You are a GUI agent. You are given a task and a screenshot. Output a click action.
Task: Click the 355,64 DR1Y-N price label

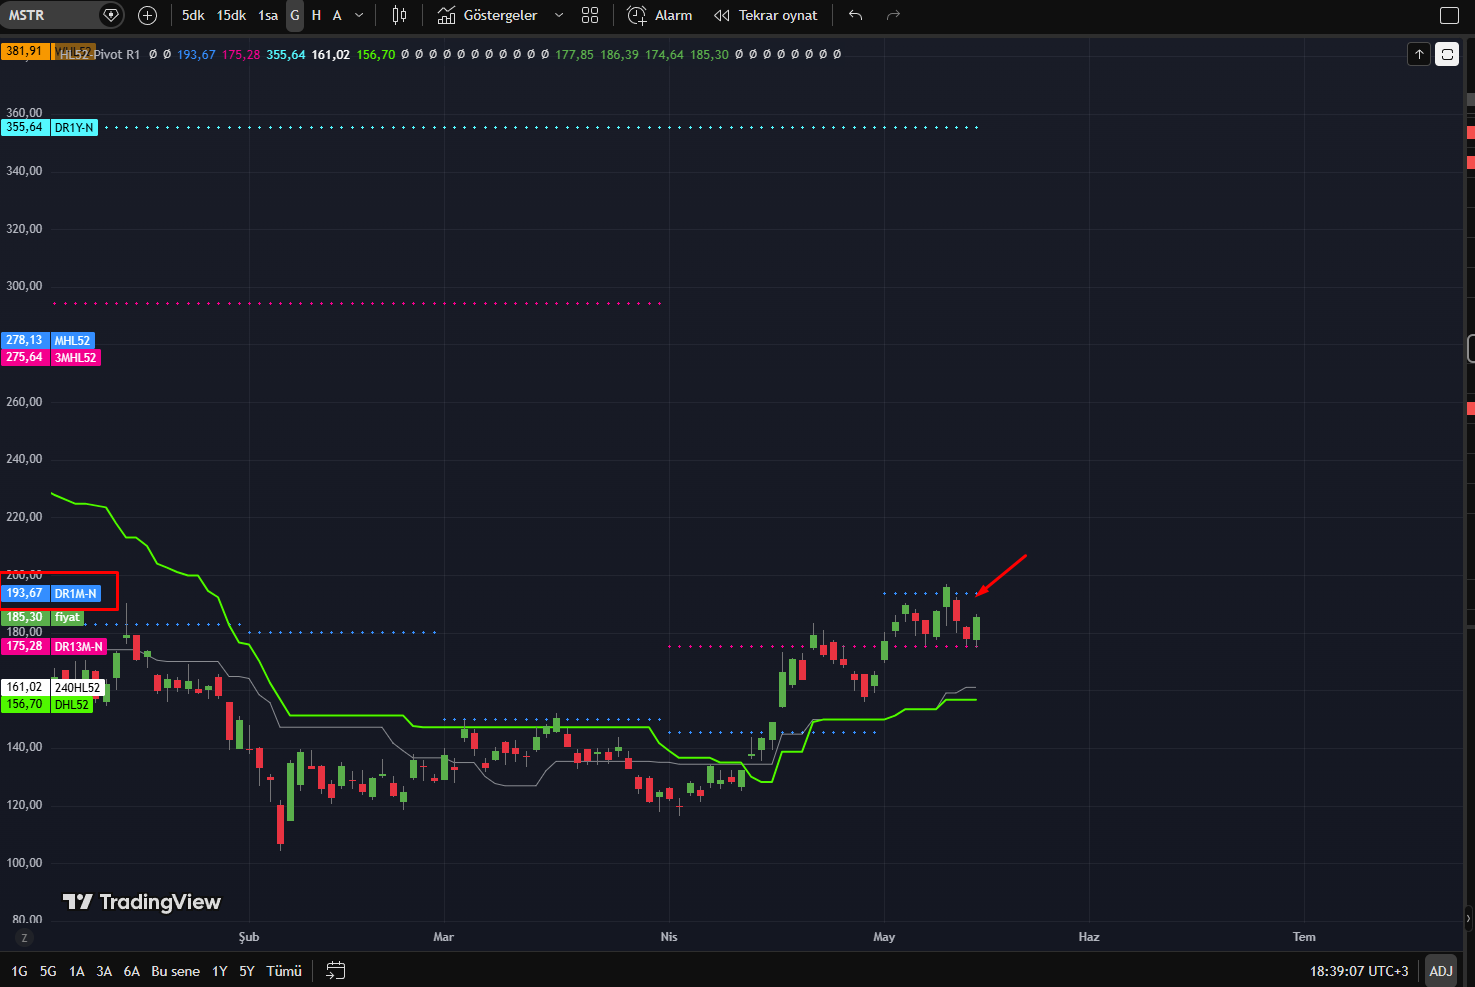(49, 127)
